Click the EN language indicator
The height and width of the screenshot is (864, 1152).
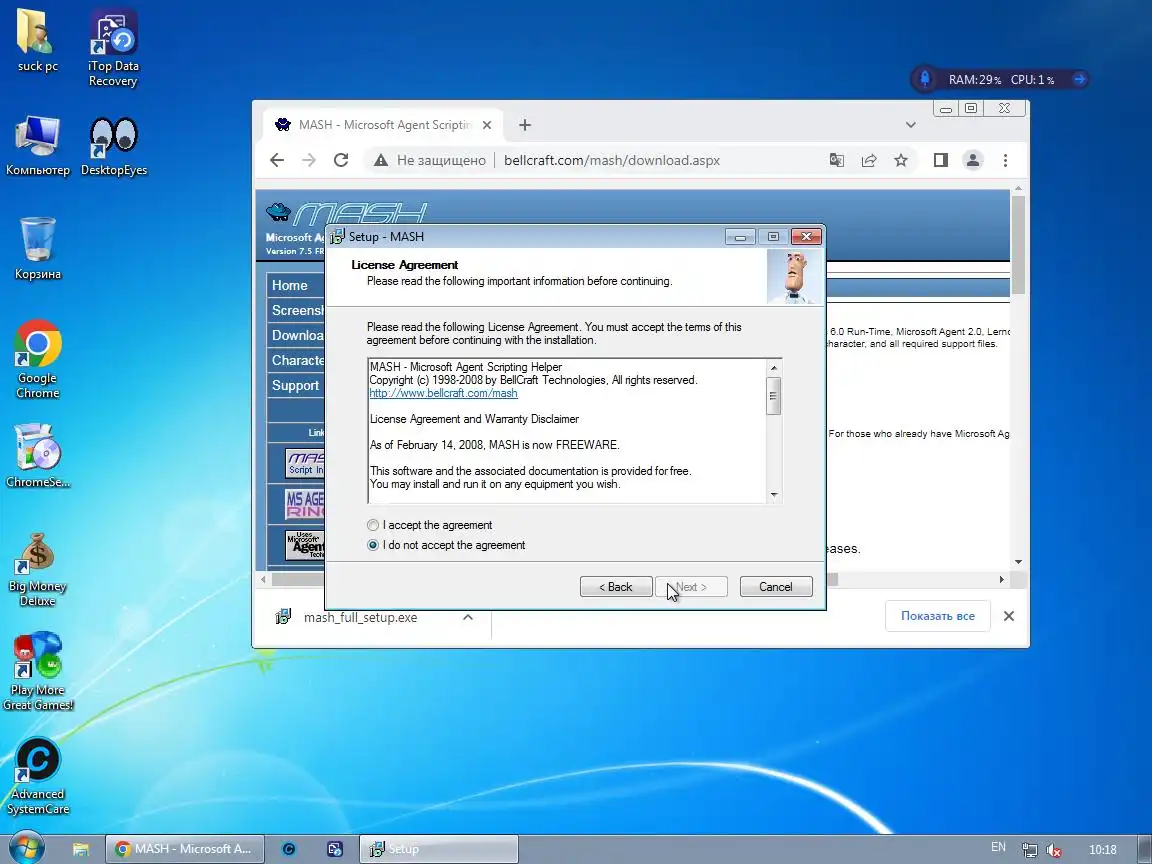tap(998, 847)
